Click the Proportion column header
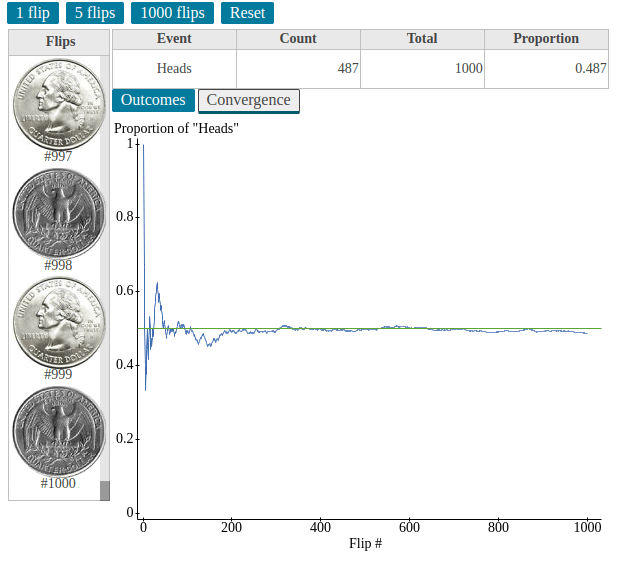This screenshot has width=626, height=564. [x=546, y=39]
